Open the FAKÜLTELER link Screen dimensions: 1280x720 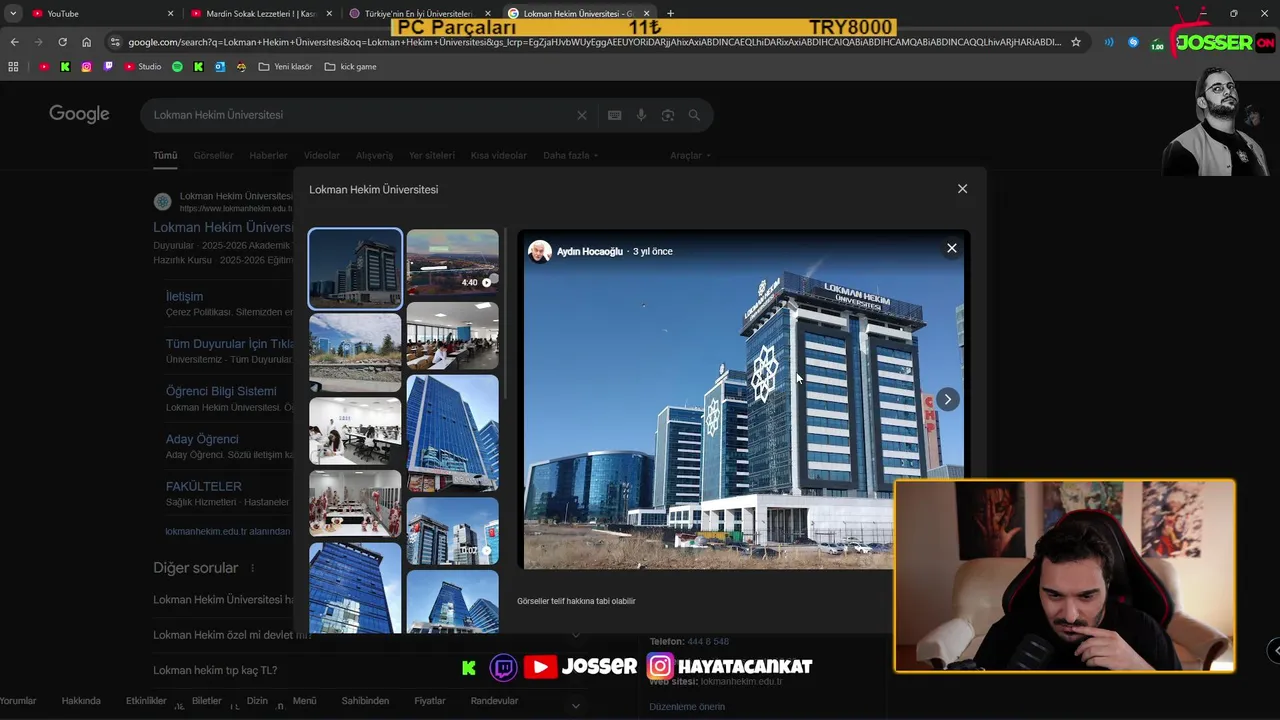[x=203, y=486]
